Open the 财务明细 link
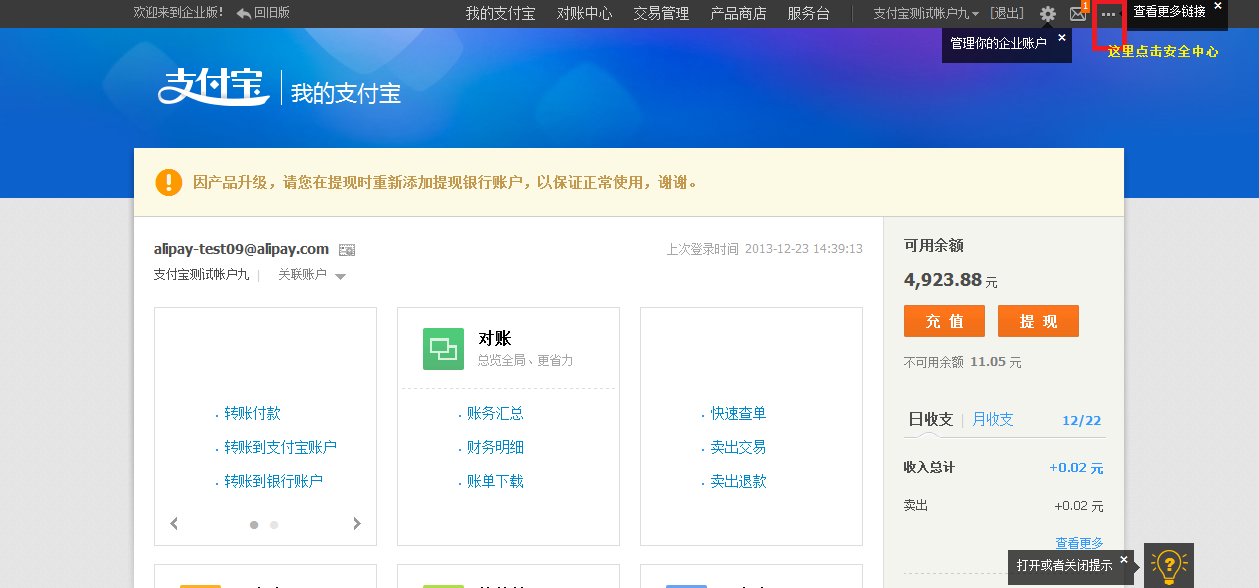 [495, 448]
